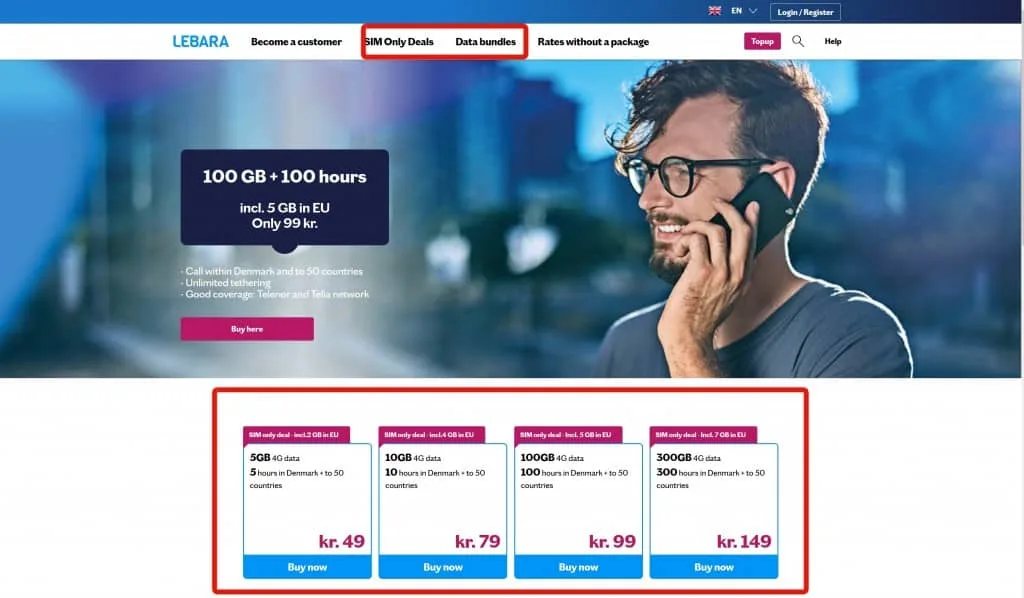Select SIM Only Deals menu item
This screenshot has height=598, width=1024.
pos(399,42)
